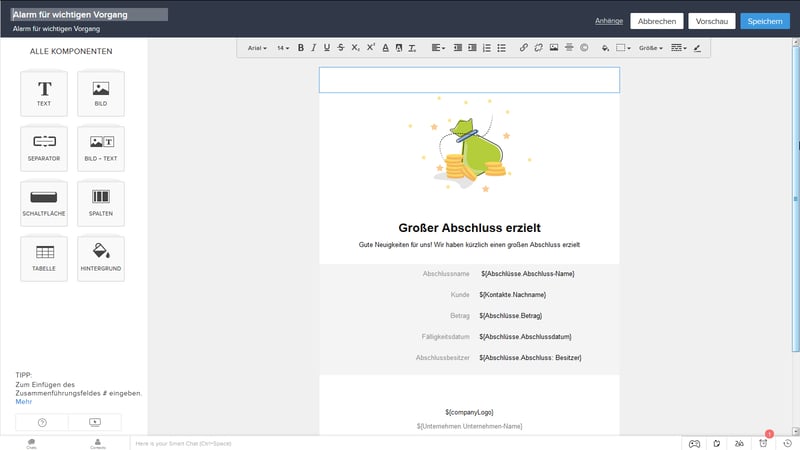Click the insert link icon
Screen dimensions: 800x450
tap(524, 47)
